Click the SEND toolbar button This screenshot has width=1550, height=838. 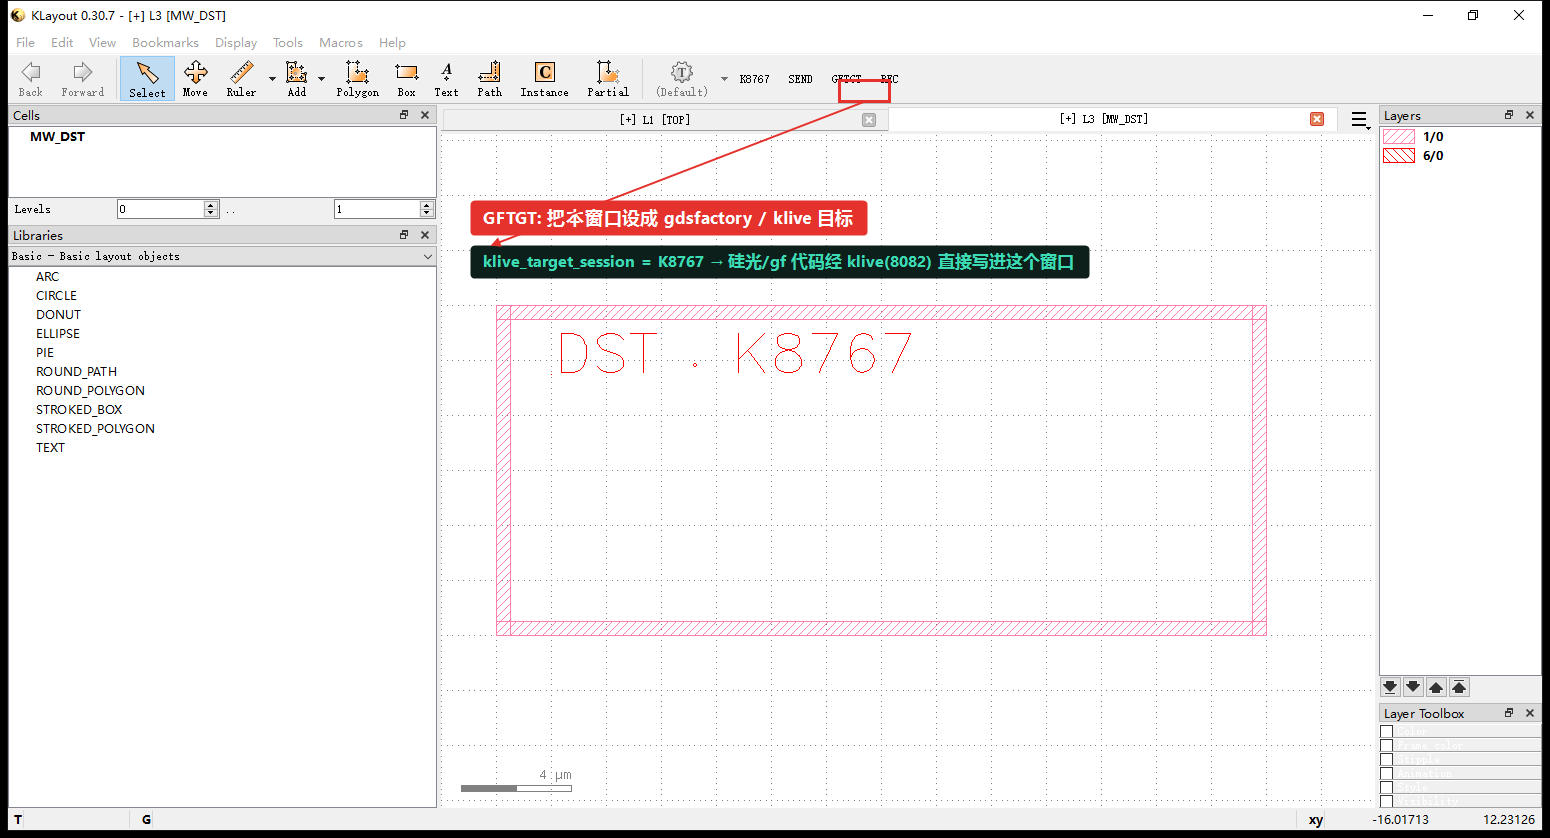coord(800,79)
